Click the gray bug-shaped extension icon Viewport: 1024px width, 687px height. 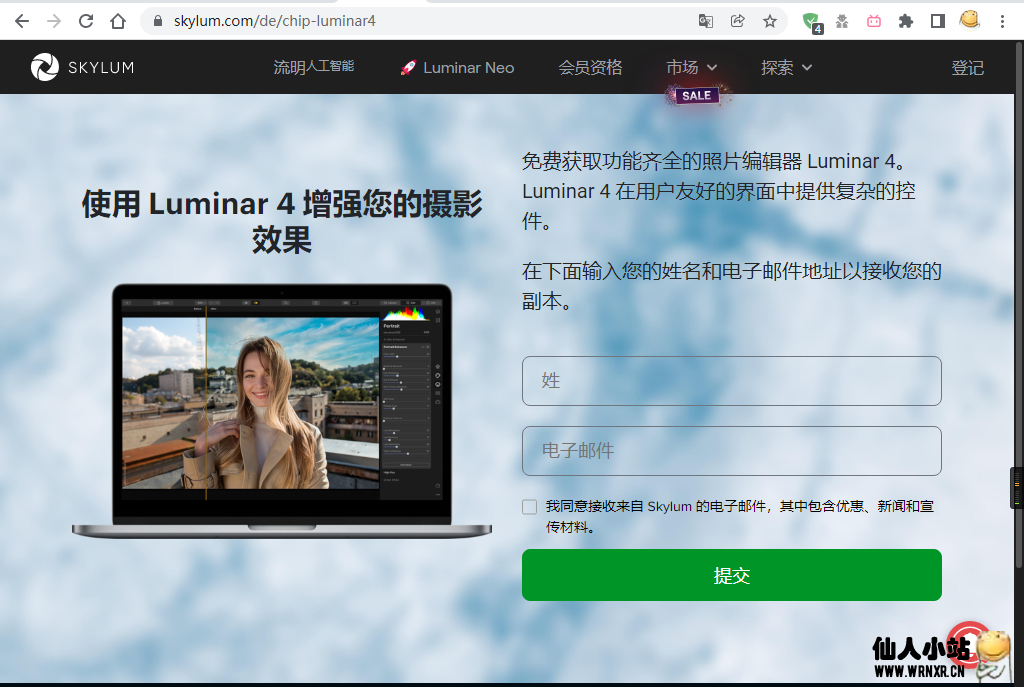842,21
